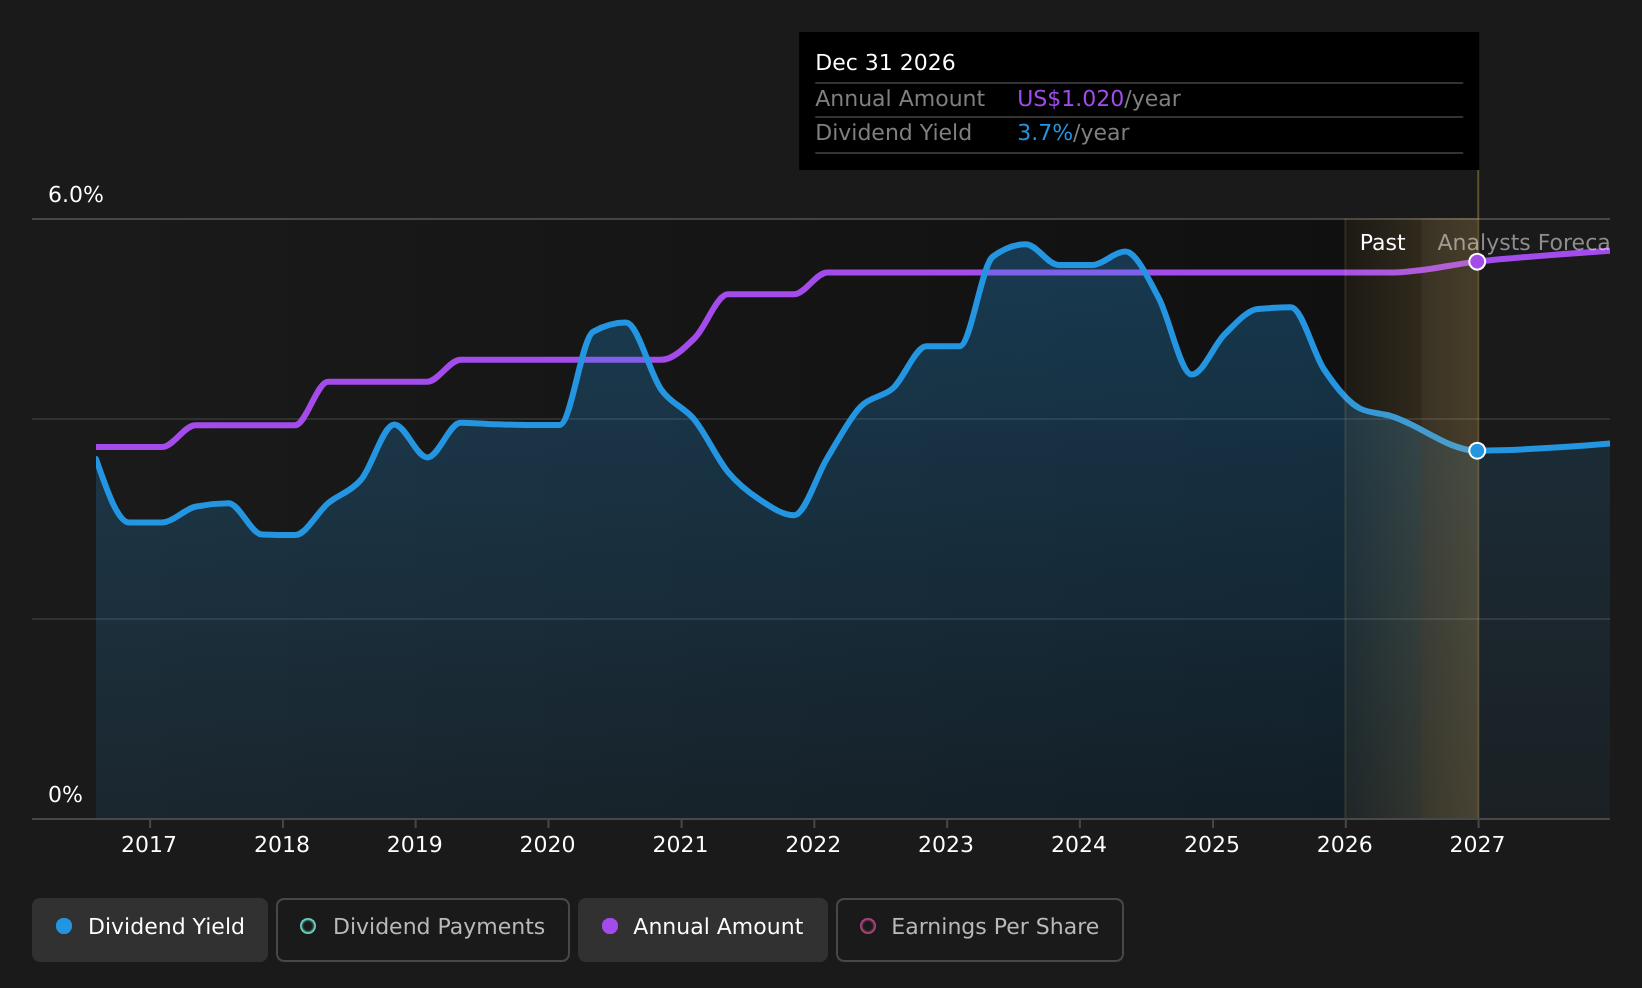This screenshot has width=1642, height=988.
Task: Click the 2018 x-axis year label
Action: tap(282, 845)
